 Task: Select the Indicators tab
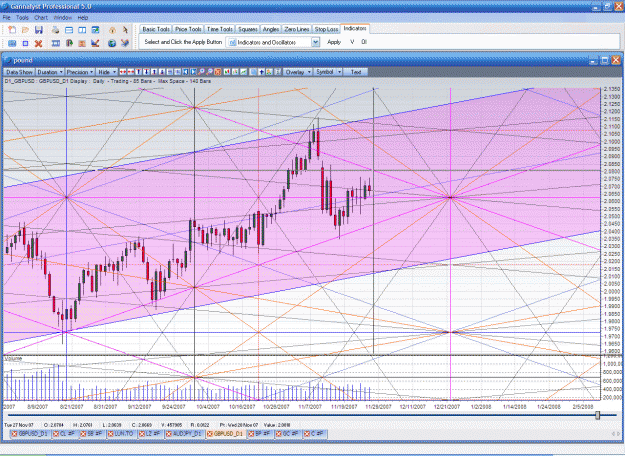(355, 28)
